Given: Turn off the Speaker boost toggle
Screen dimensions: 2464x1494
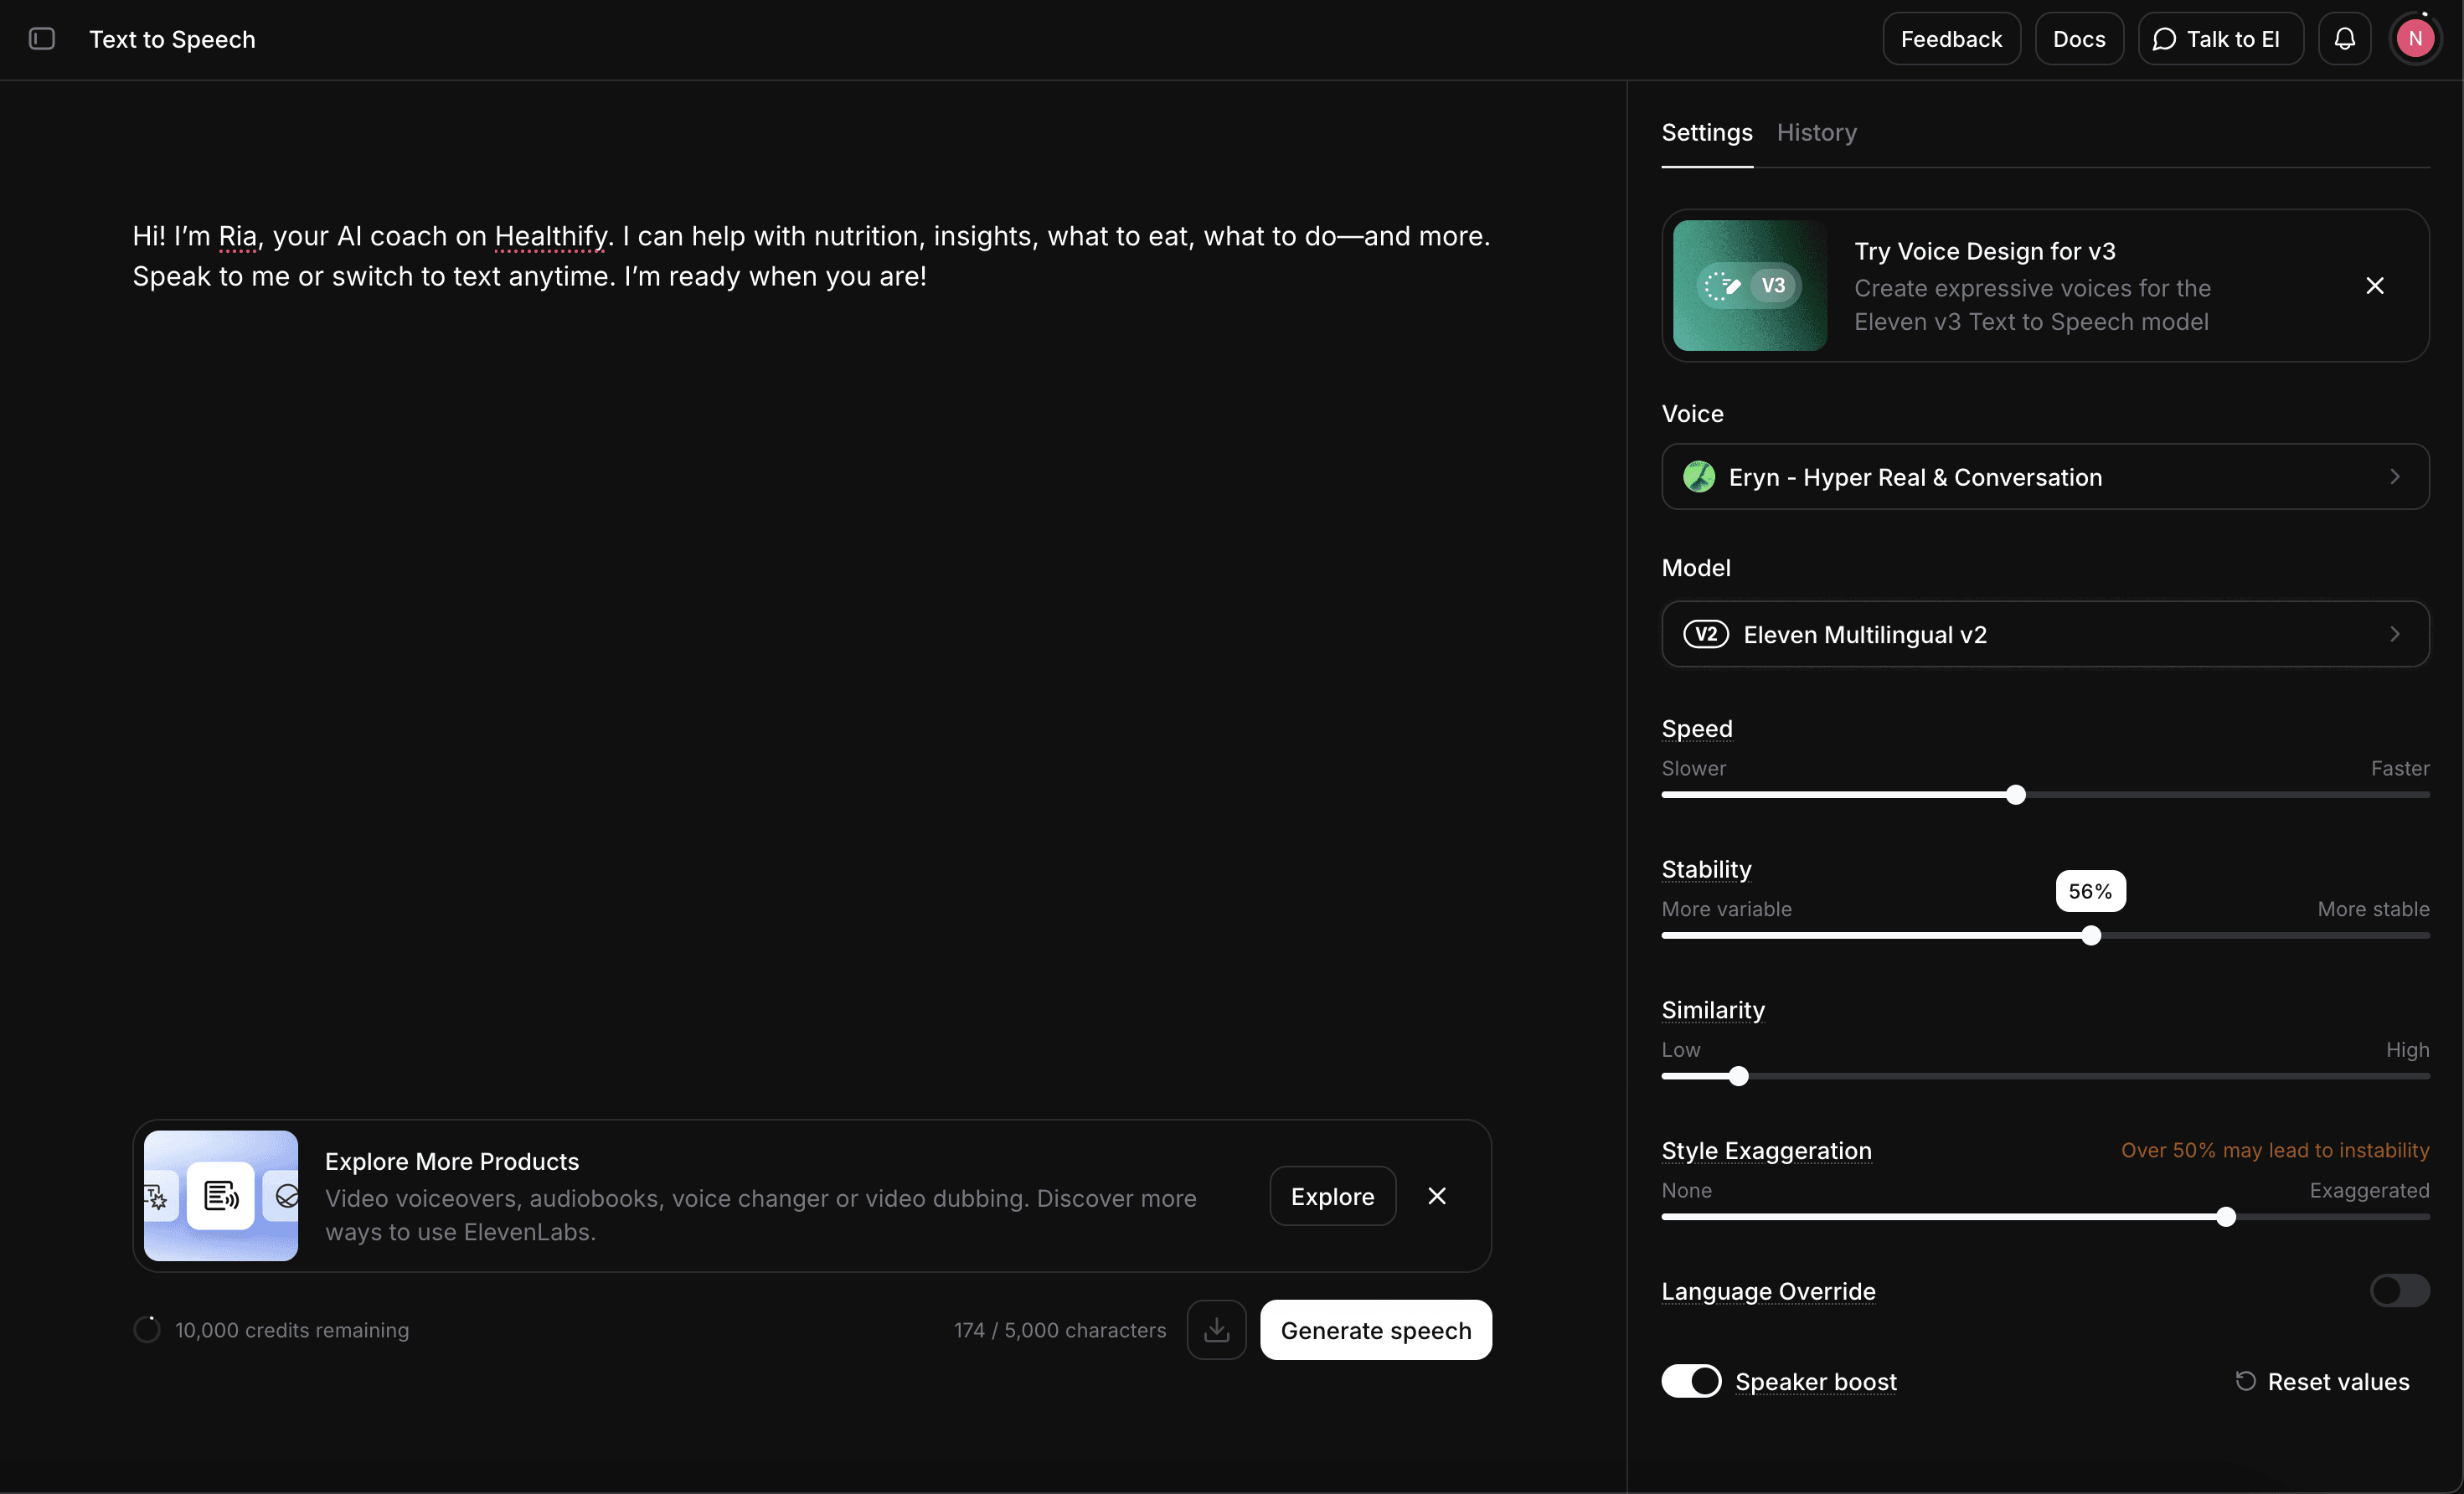Looking at the screenshot, I should click(1691, 1381).
